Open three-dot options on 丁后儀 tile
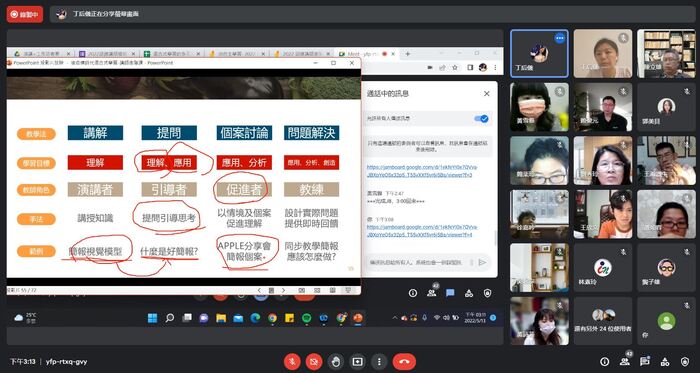Screen dimensions: 700x373 click(x=559, y=38)
